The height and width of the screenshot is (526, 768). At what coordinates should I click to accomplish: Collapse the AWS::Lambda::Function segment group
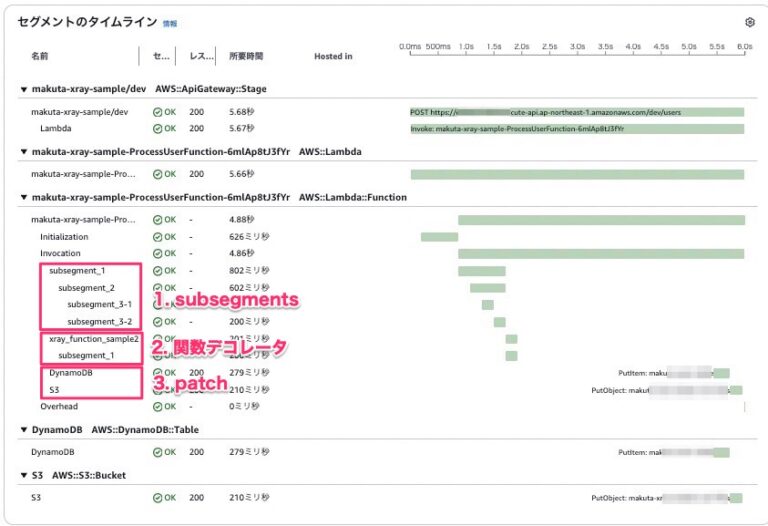24,198
